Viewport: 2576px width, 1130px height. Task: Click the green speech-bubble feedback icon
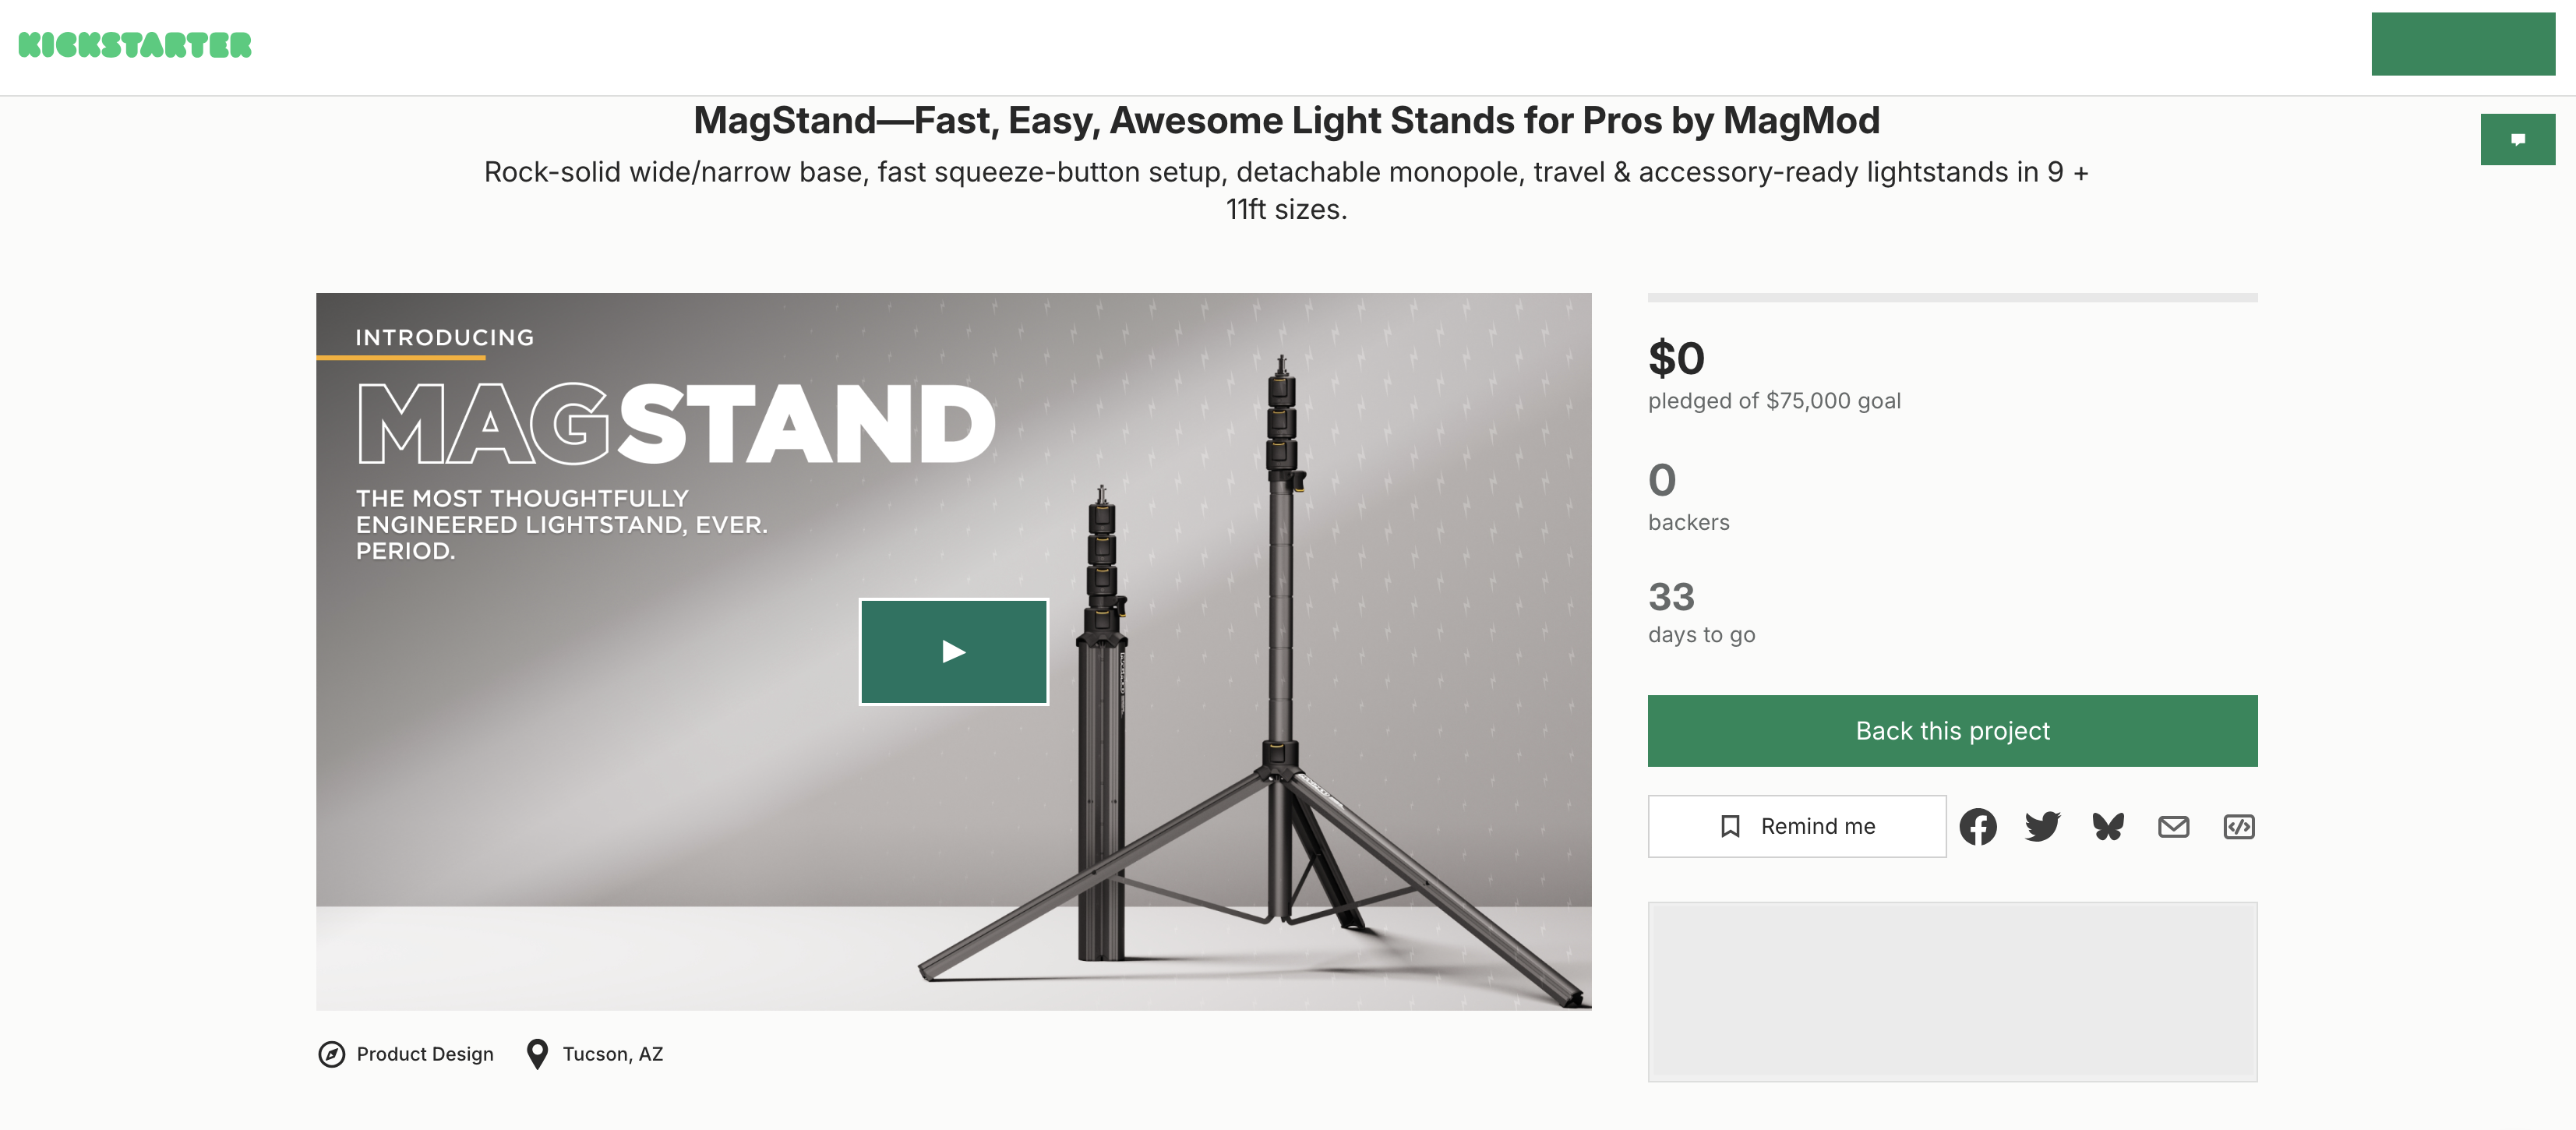[2517, 140]
